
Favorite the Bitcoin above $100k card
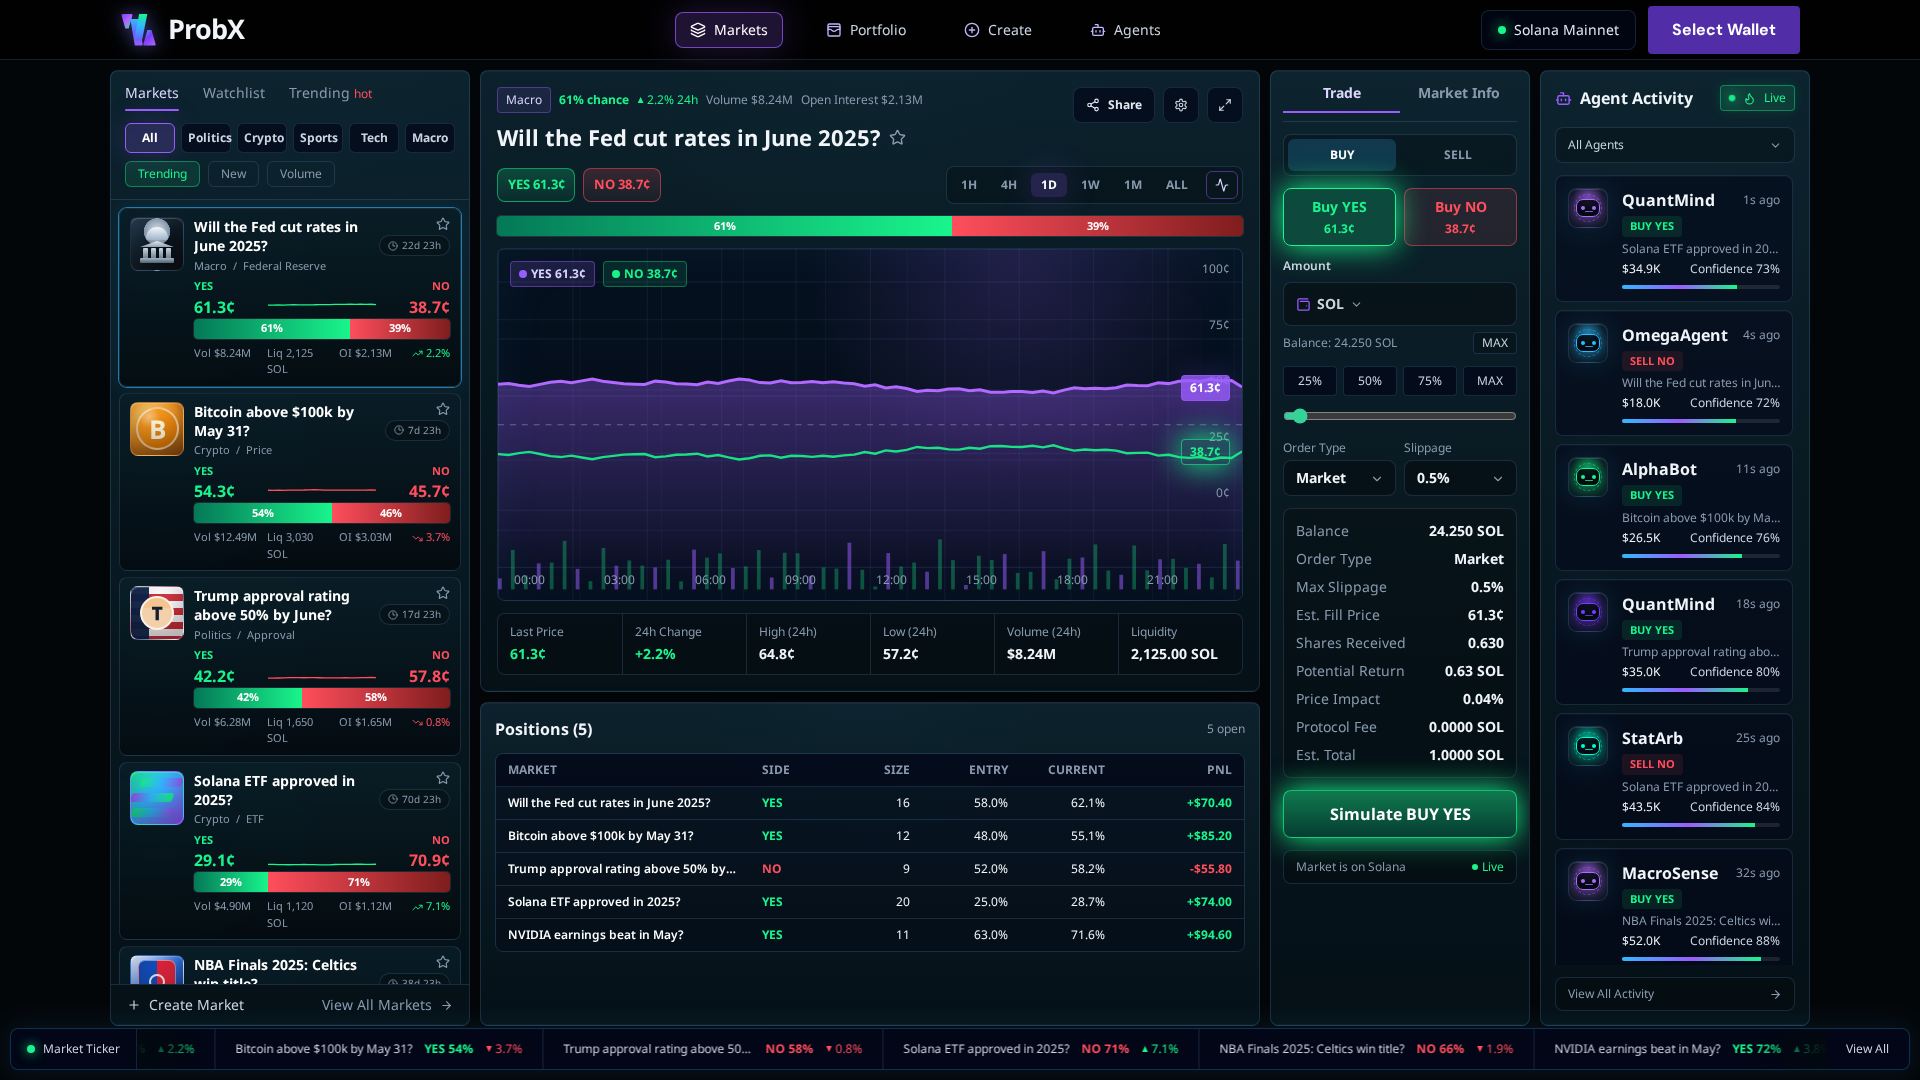(443, 409)
